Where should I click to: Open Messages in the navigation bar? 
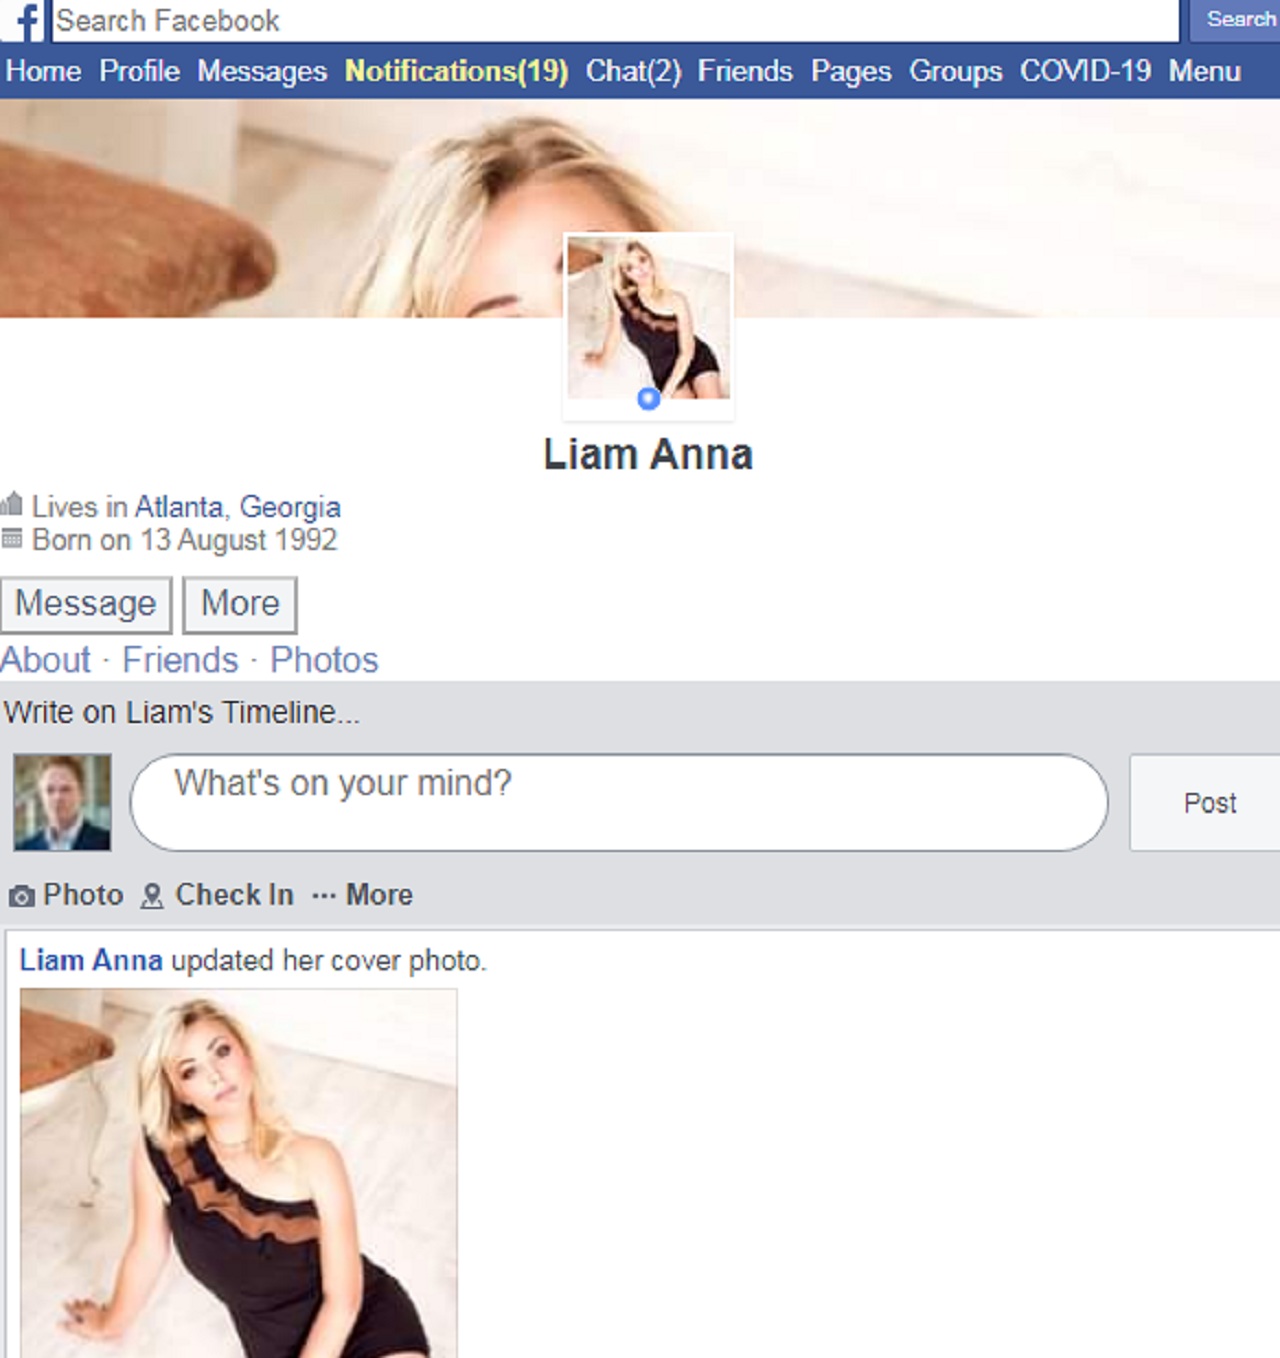[x=262, y=71]
